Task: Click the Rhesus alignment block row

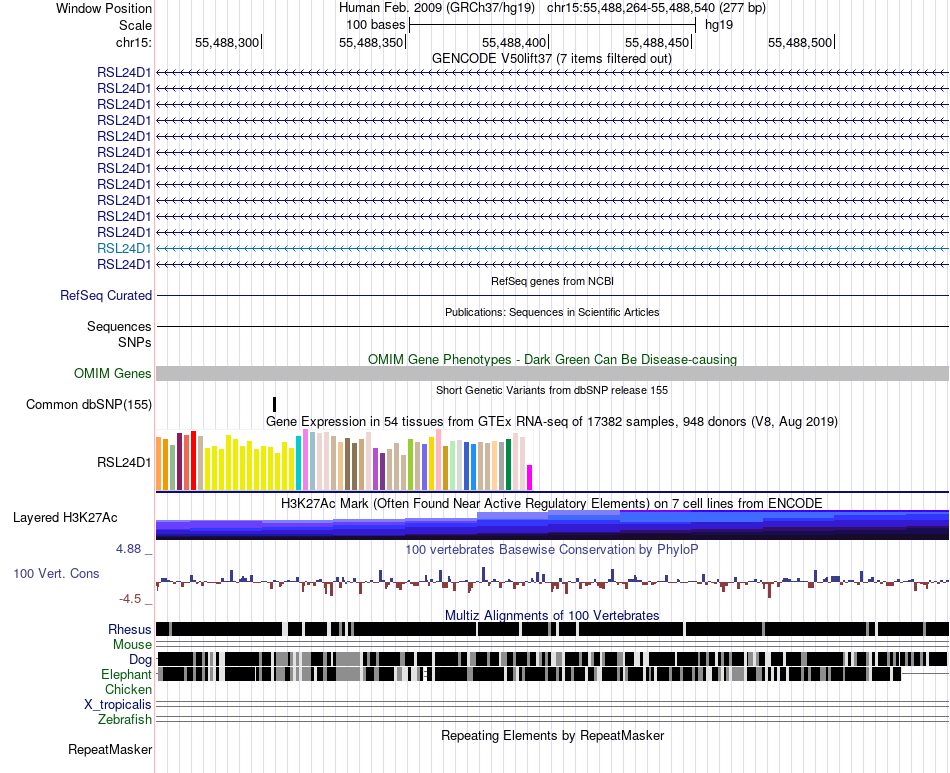Action: 553,629
